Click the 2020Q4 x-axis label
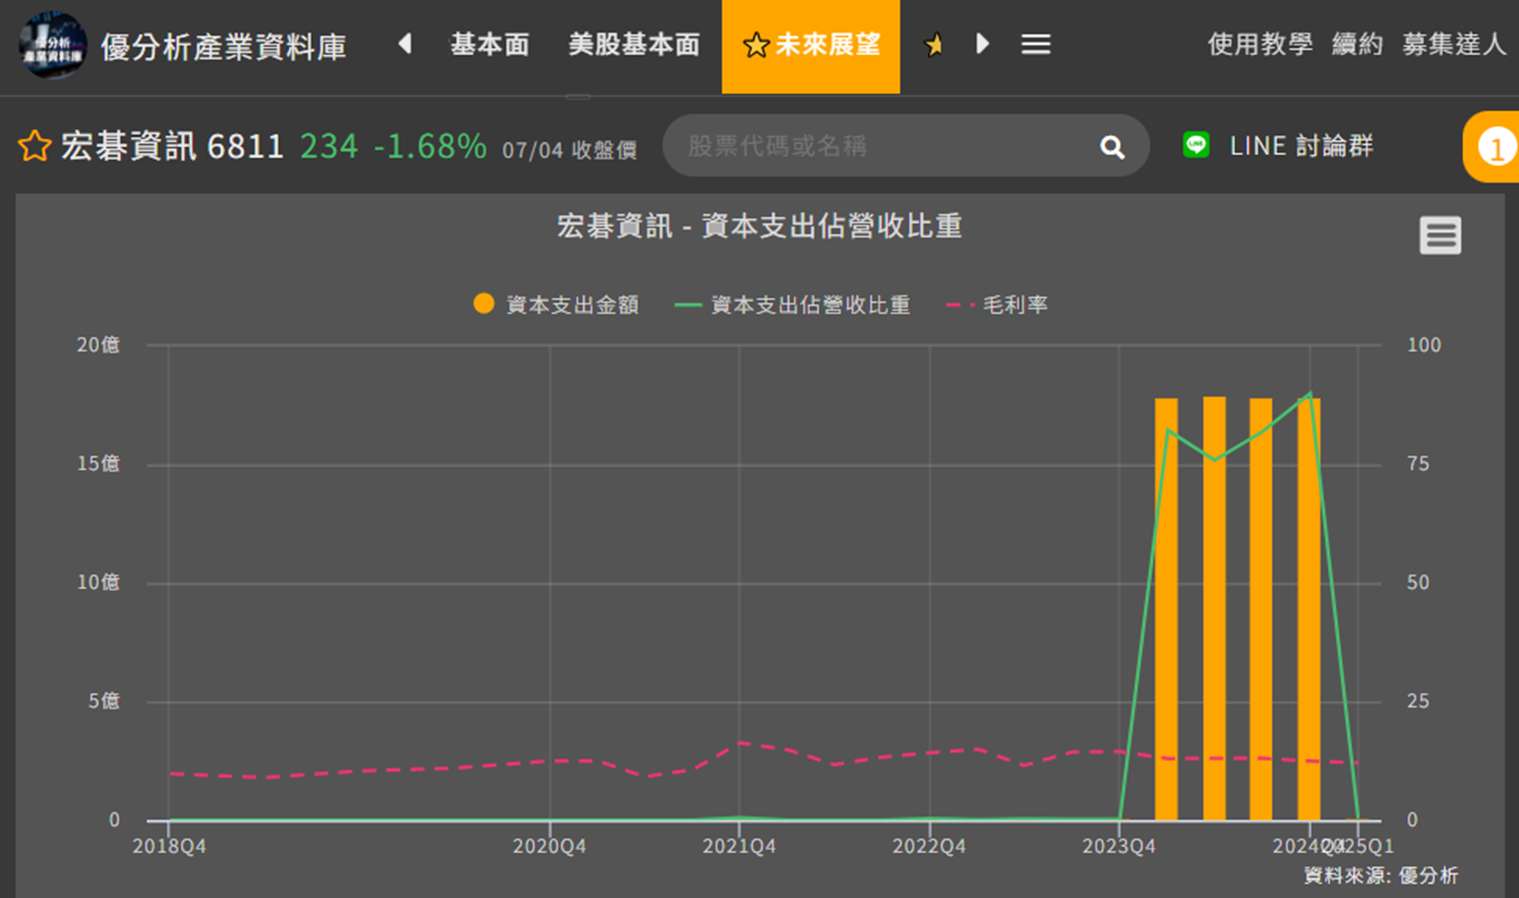Image resolution: width=1519 pixels, height=898 pixels. coord(549,847)
